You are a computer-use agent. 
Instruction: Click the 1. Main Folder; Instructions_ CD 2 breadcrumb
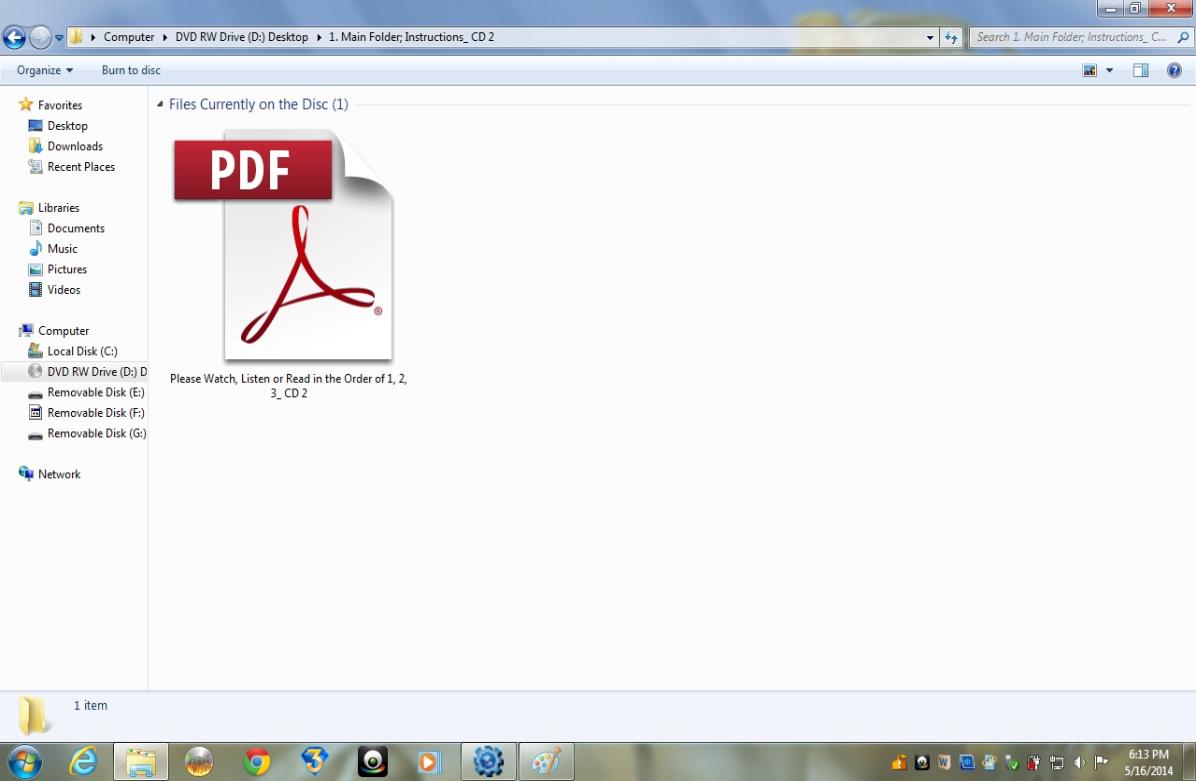coord(411,37)
